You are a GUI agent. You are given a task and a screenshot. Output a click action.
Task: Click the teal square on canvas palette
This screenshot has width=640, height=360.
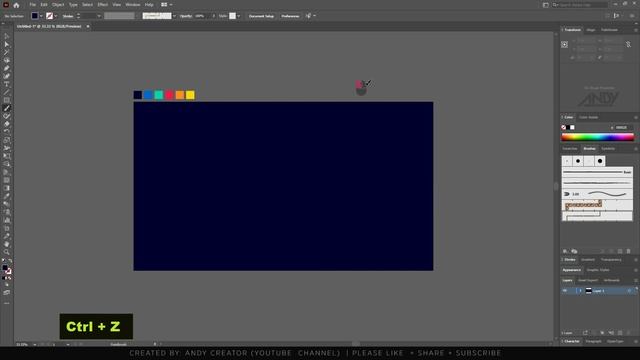pyautogui.click(x=159, y=95)
